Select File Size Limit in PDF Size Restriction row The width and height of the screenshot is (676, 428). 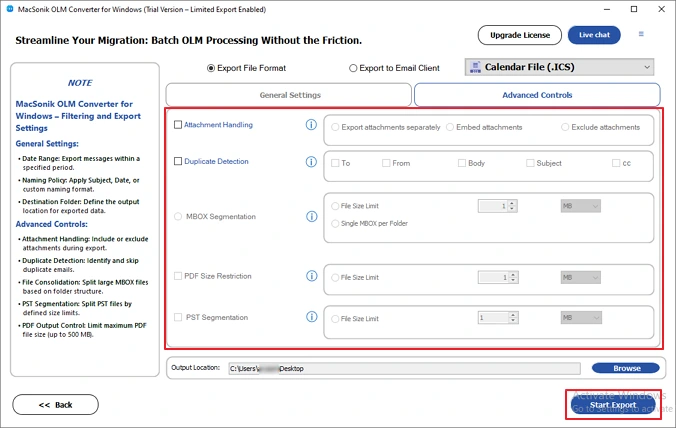[335, 278]
